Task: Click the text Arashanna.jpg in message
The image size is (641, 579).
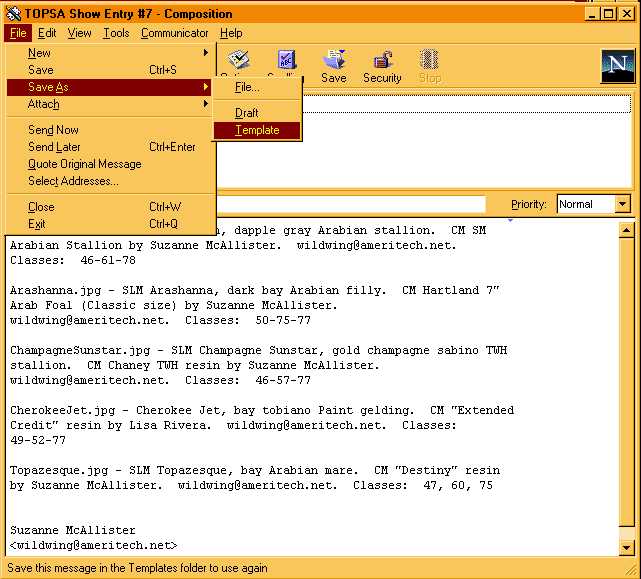Action: 55,290
